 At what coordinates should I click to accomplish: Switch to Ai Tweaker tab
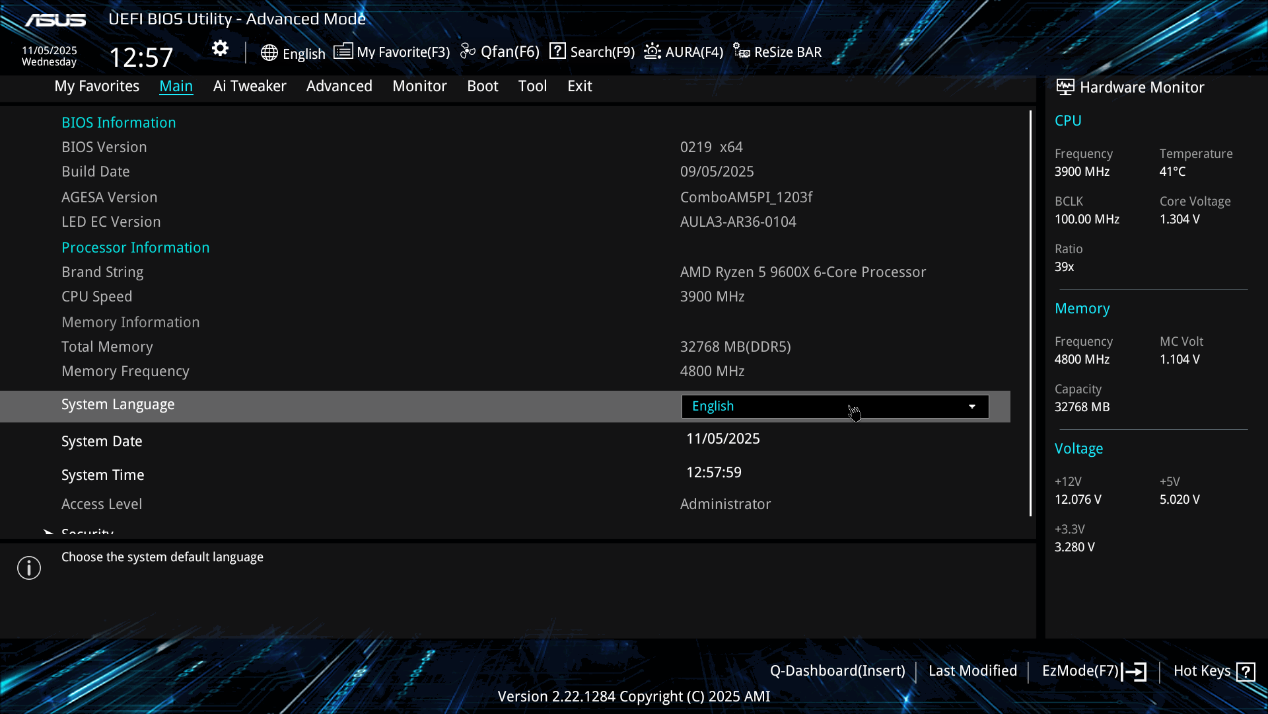(x=249, y=86)
